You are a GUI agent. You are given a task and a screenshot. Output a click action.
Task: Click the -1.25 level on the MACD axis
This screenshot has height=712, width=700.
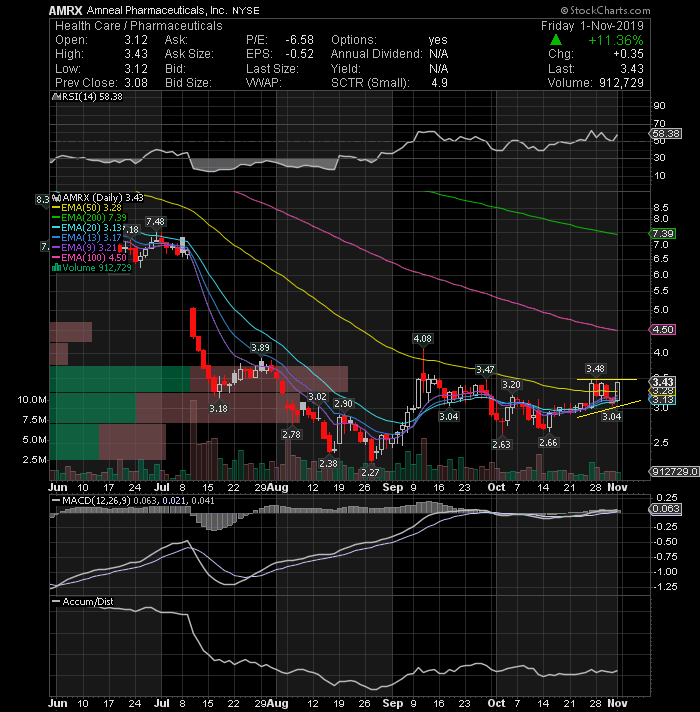pyautogui.click(x=665, y=587)
